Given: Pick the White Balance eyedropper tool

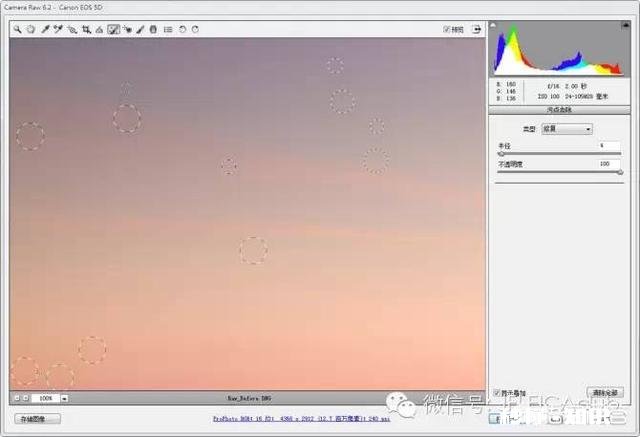Looking at the screenshot, I should pyautogui.click(x=45, y=29).
